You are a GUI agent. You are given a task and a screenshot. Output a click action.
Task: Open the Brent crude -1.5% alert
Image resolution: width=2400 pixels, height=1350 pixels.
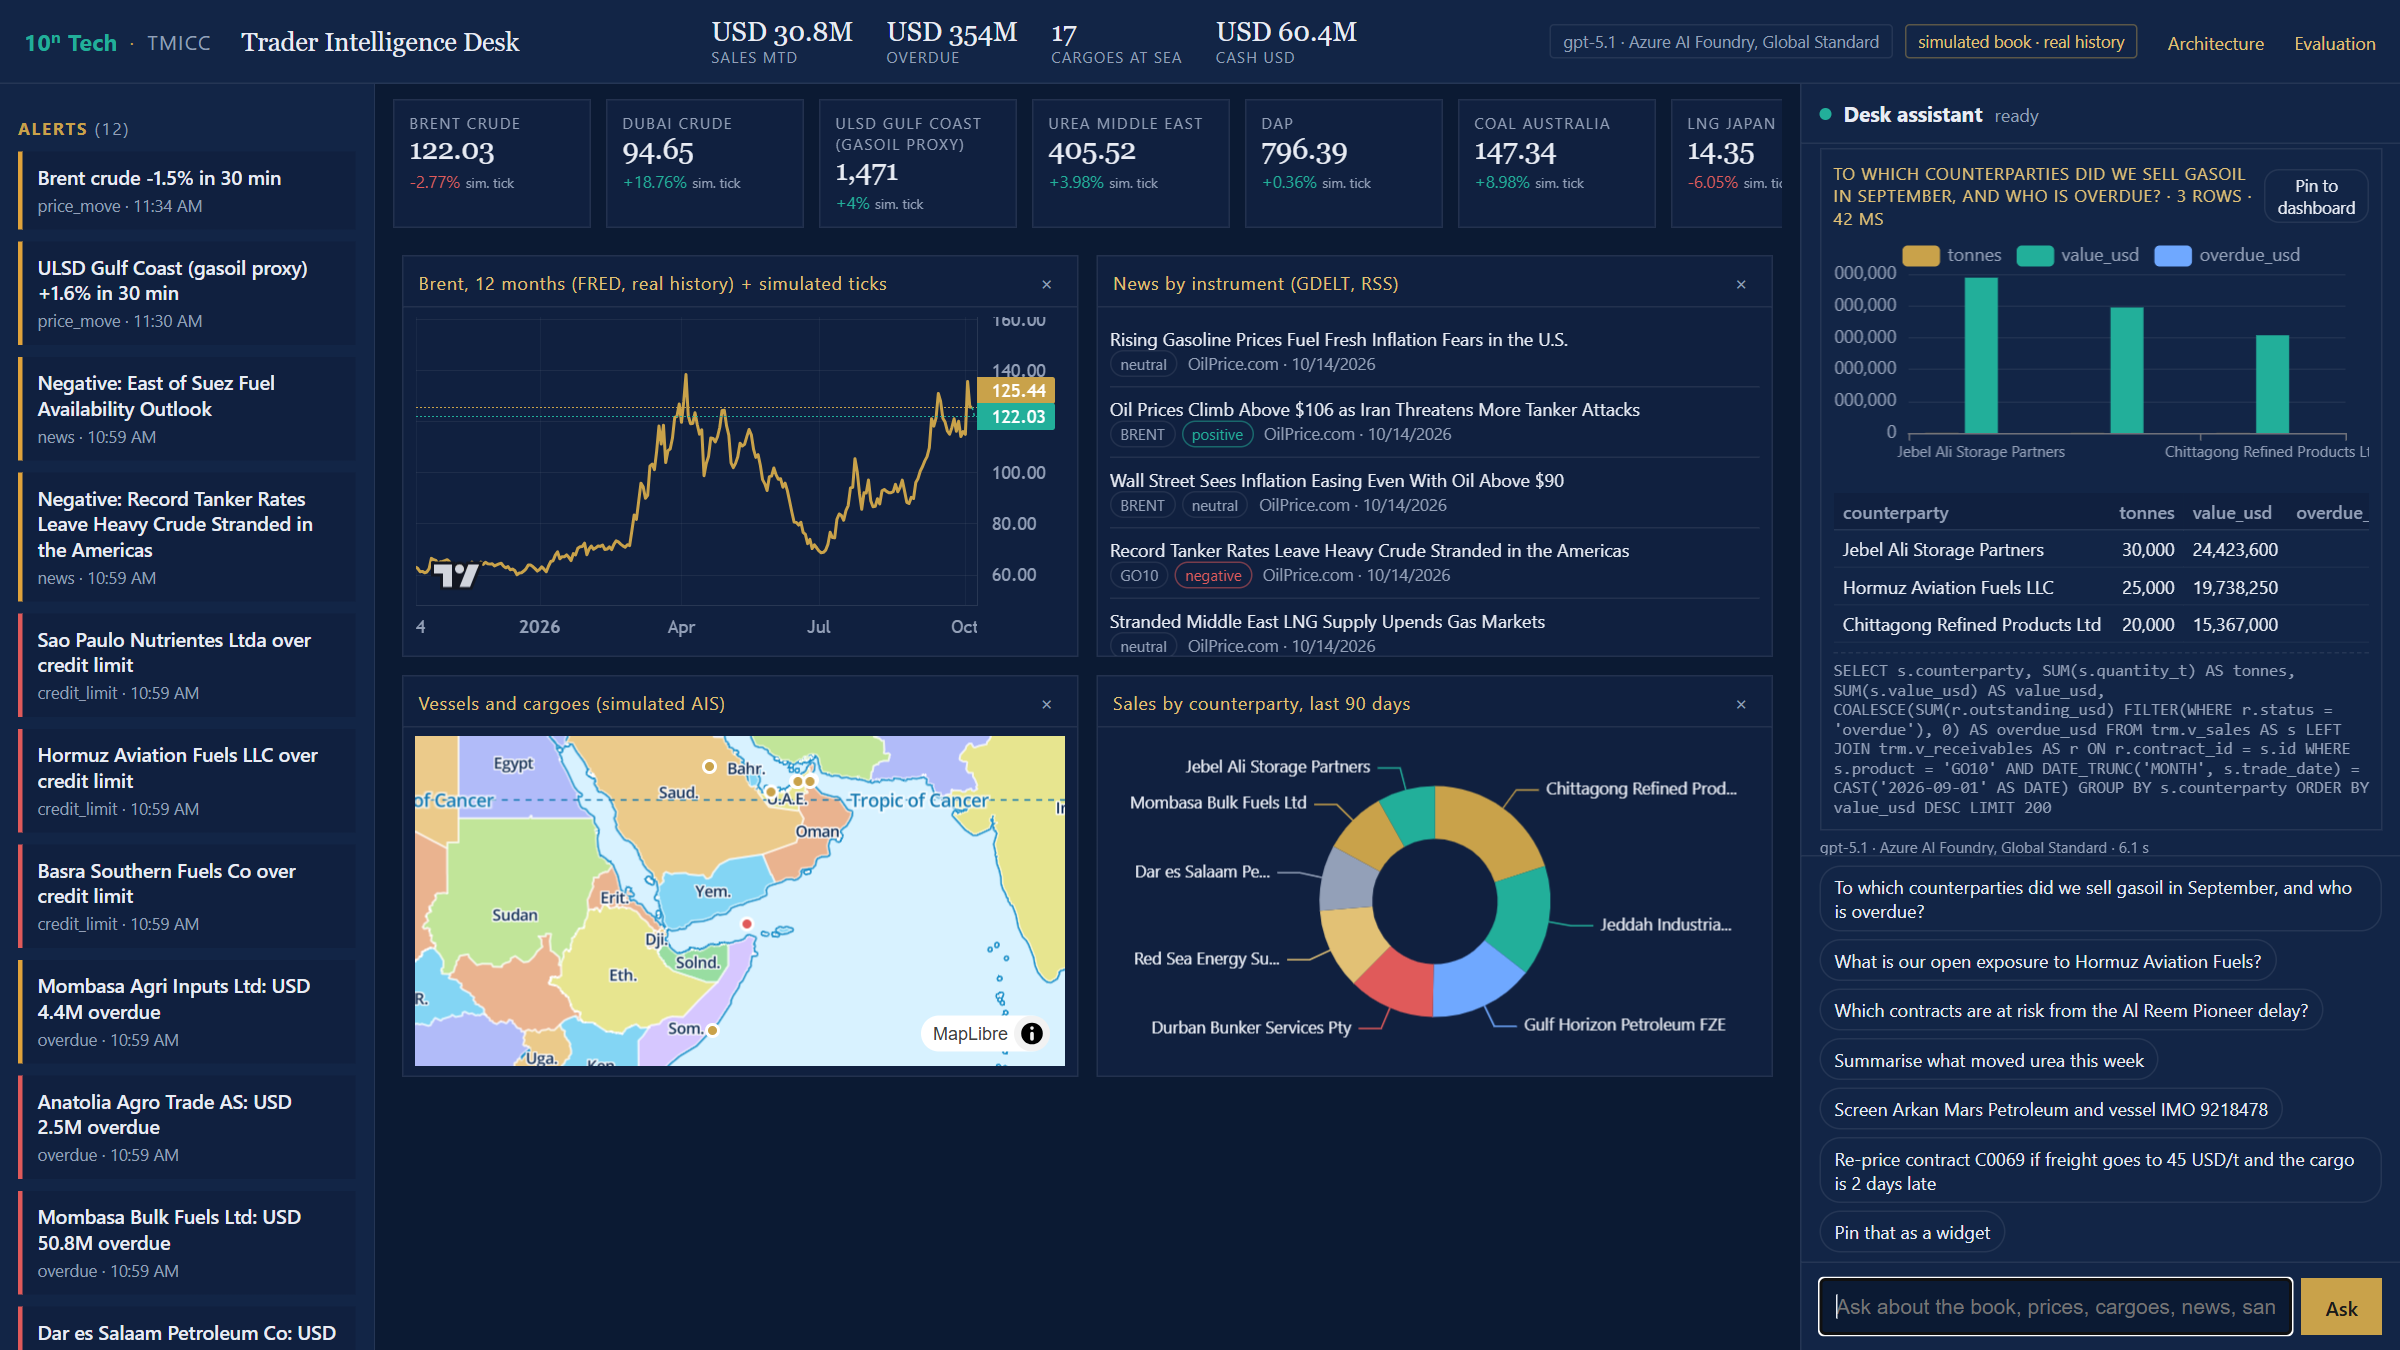point(186,191)
